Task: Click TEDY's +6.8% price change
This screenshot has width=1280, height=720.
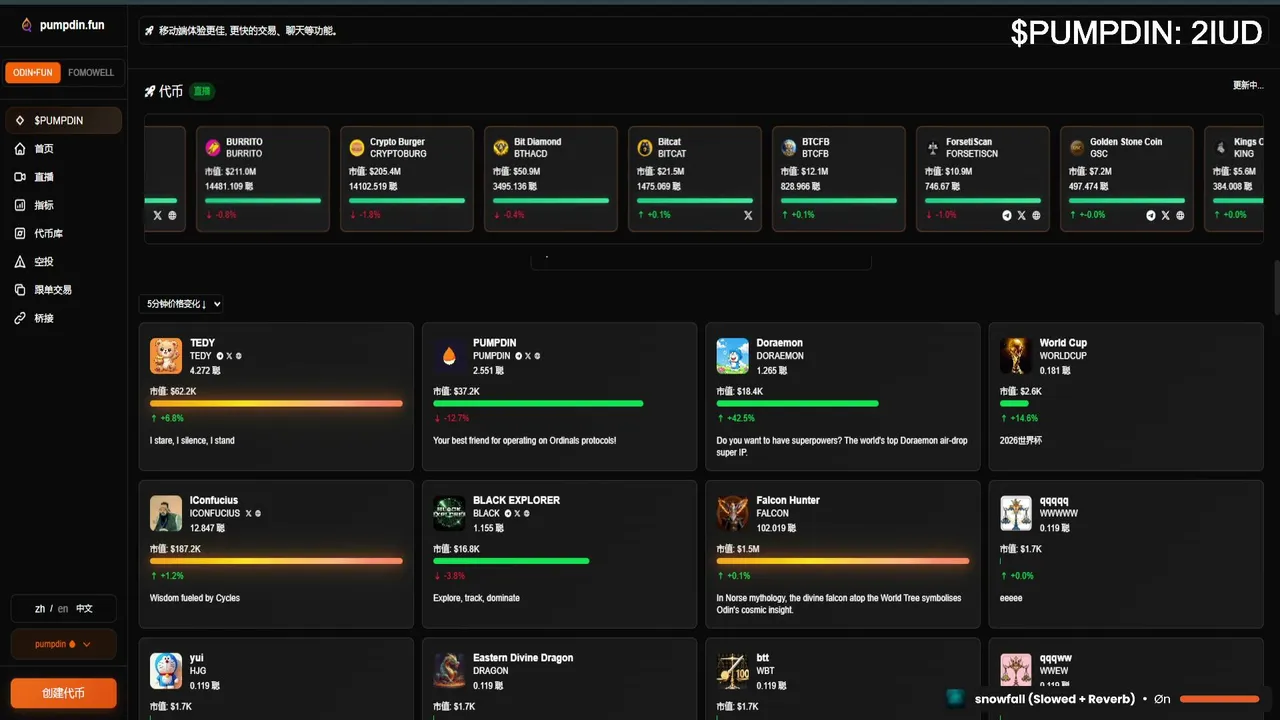Action: point(167,418)
